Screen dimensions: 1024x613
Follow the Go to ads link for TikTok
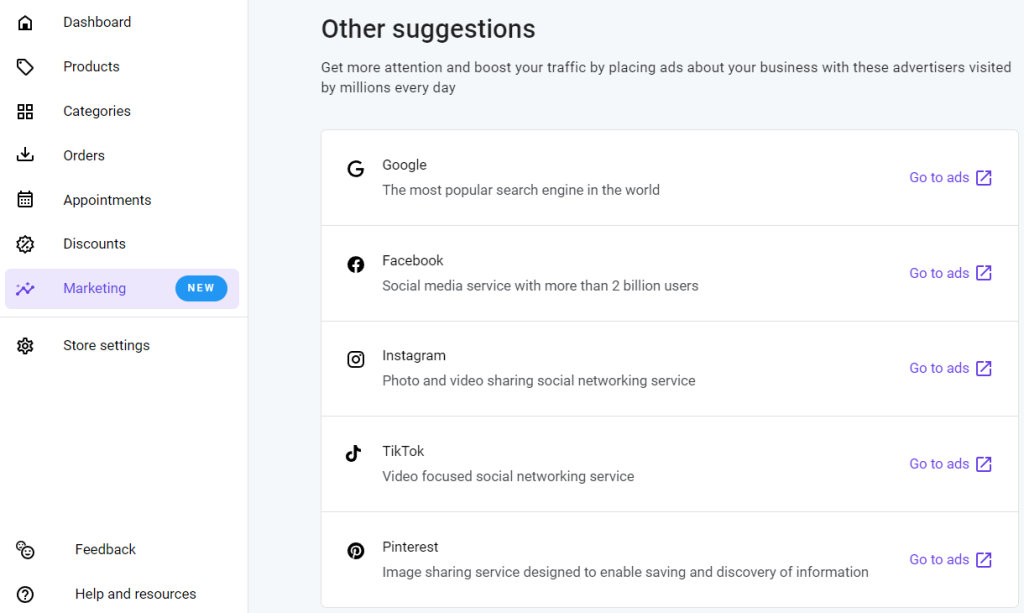pos(939,463)
